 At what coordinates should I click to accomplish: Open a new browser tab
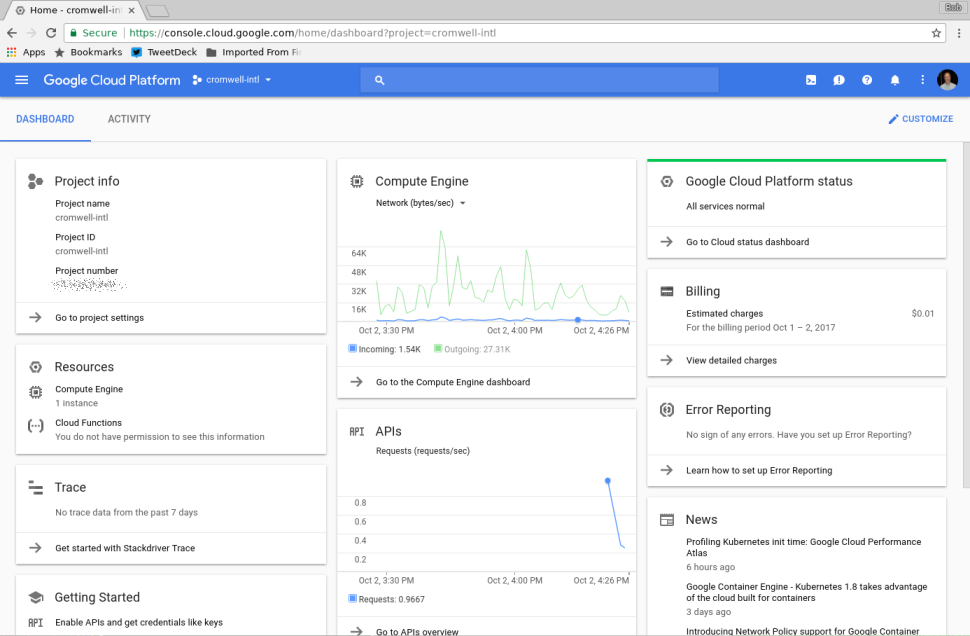[x=158, y=11]
